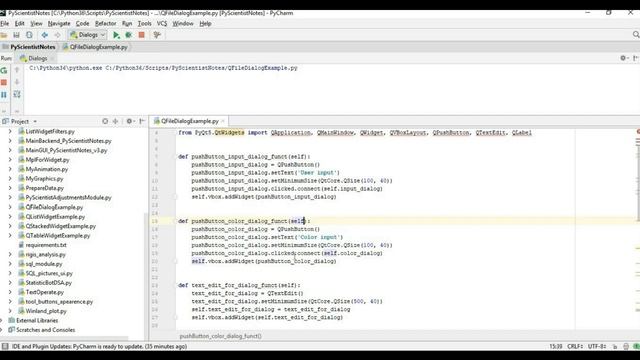640x360 pixels.
Task: Click the lock icon in the status bar
Action: (615, 347)
